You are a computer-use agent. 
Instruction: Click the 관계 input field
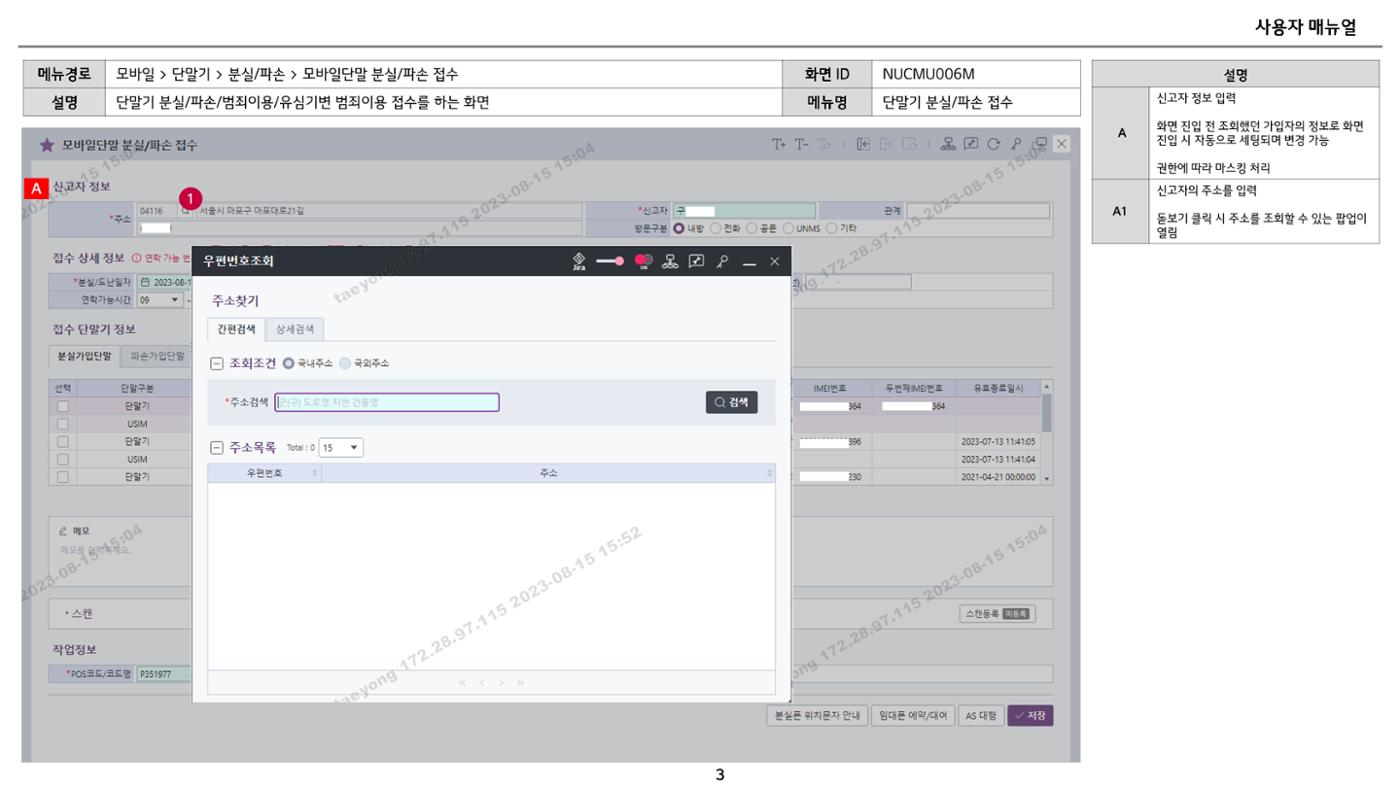click(x=978, y=210)
